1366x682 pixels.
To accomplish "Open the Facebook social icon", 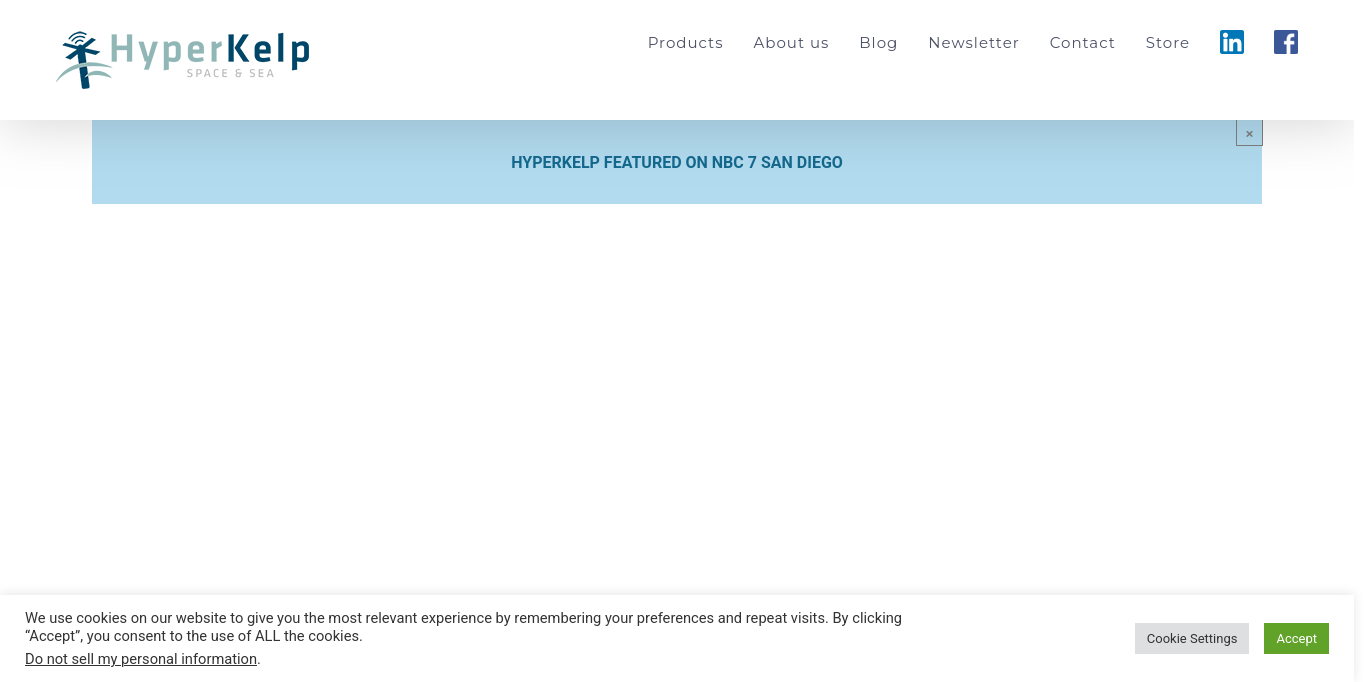I will pos(1285,42).
